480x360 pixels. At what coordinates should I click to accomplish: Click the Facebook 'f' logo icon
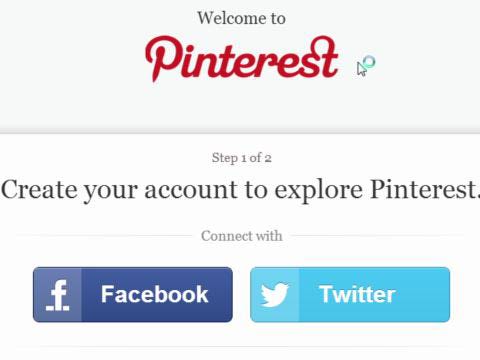pos(58,295)
